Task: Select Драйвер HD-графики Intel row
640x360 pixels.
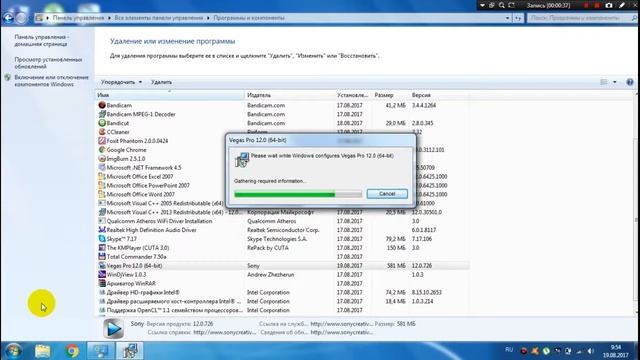Action: tap(283, 293)
